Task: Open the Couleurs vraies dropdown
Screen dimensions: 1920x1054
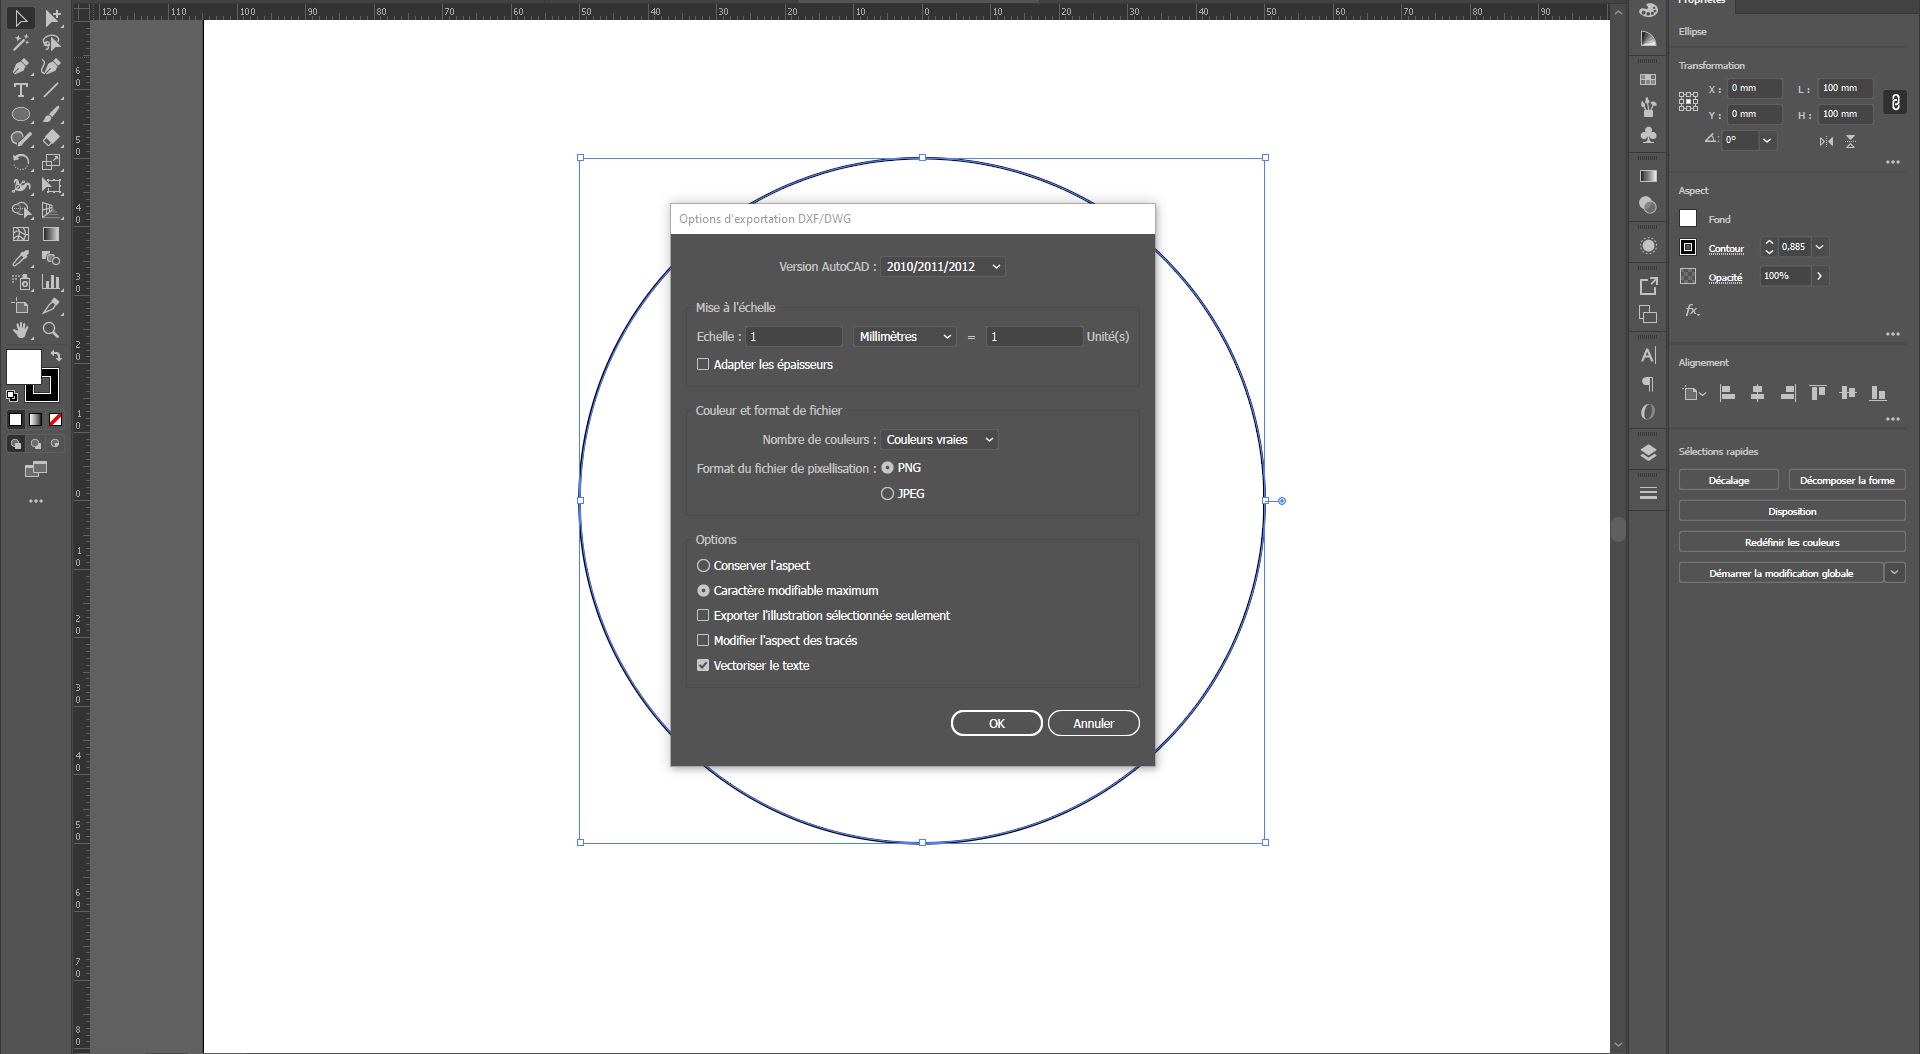Action: tap(937, 439)
